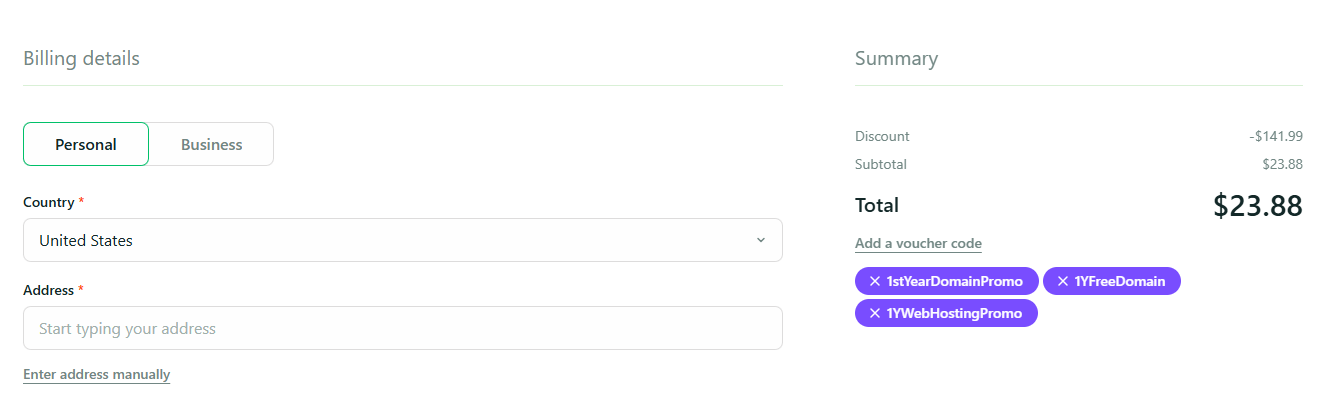
Task: Switch to Business billing type
Action: [211, 144]
